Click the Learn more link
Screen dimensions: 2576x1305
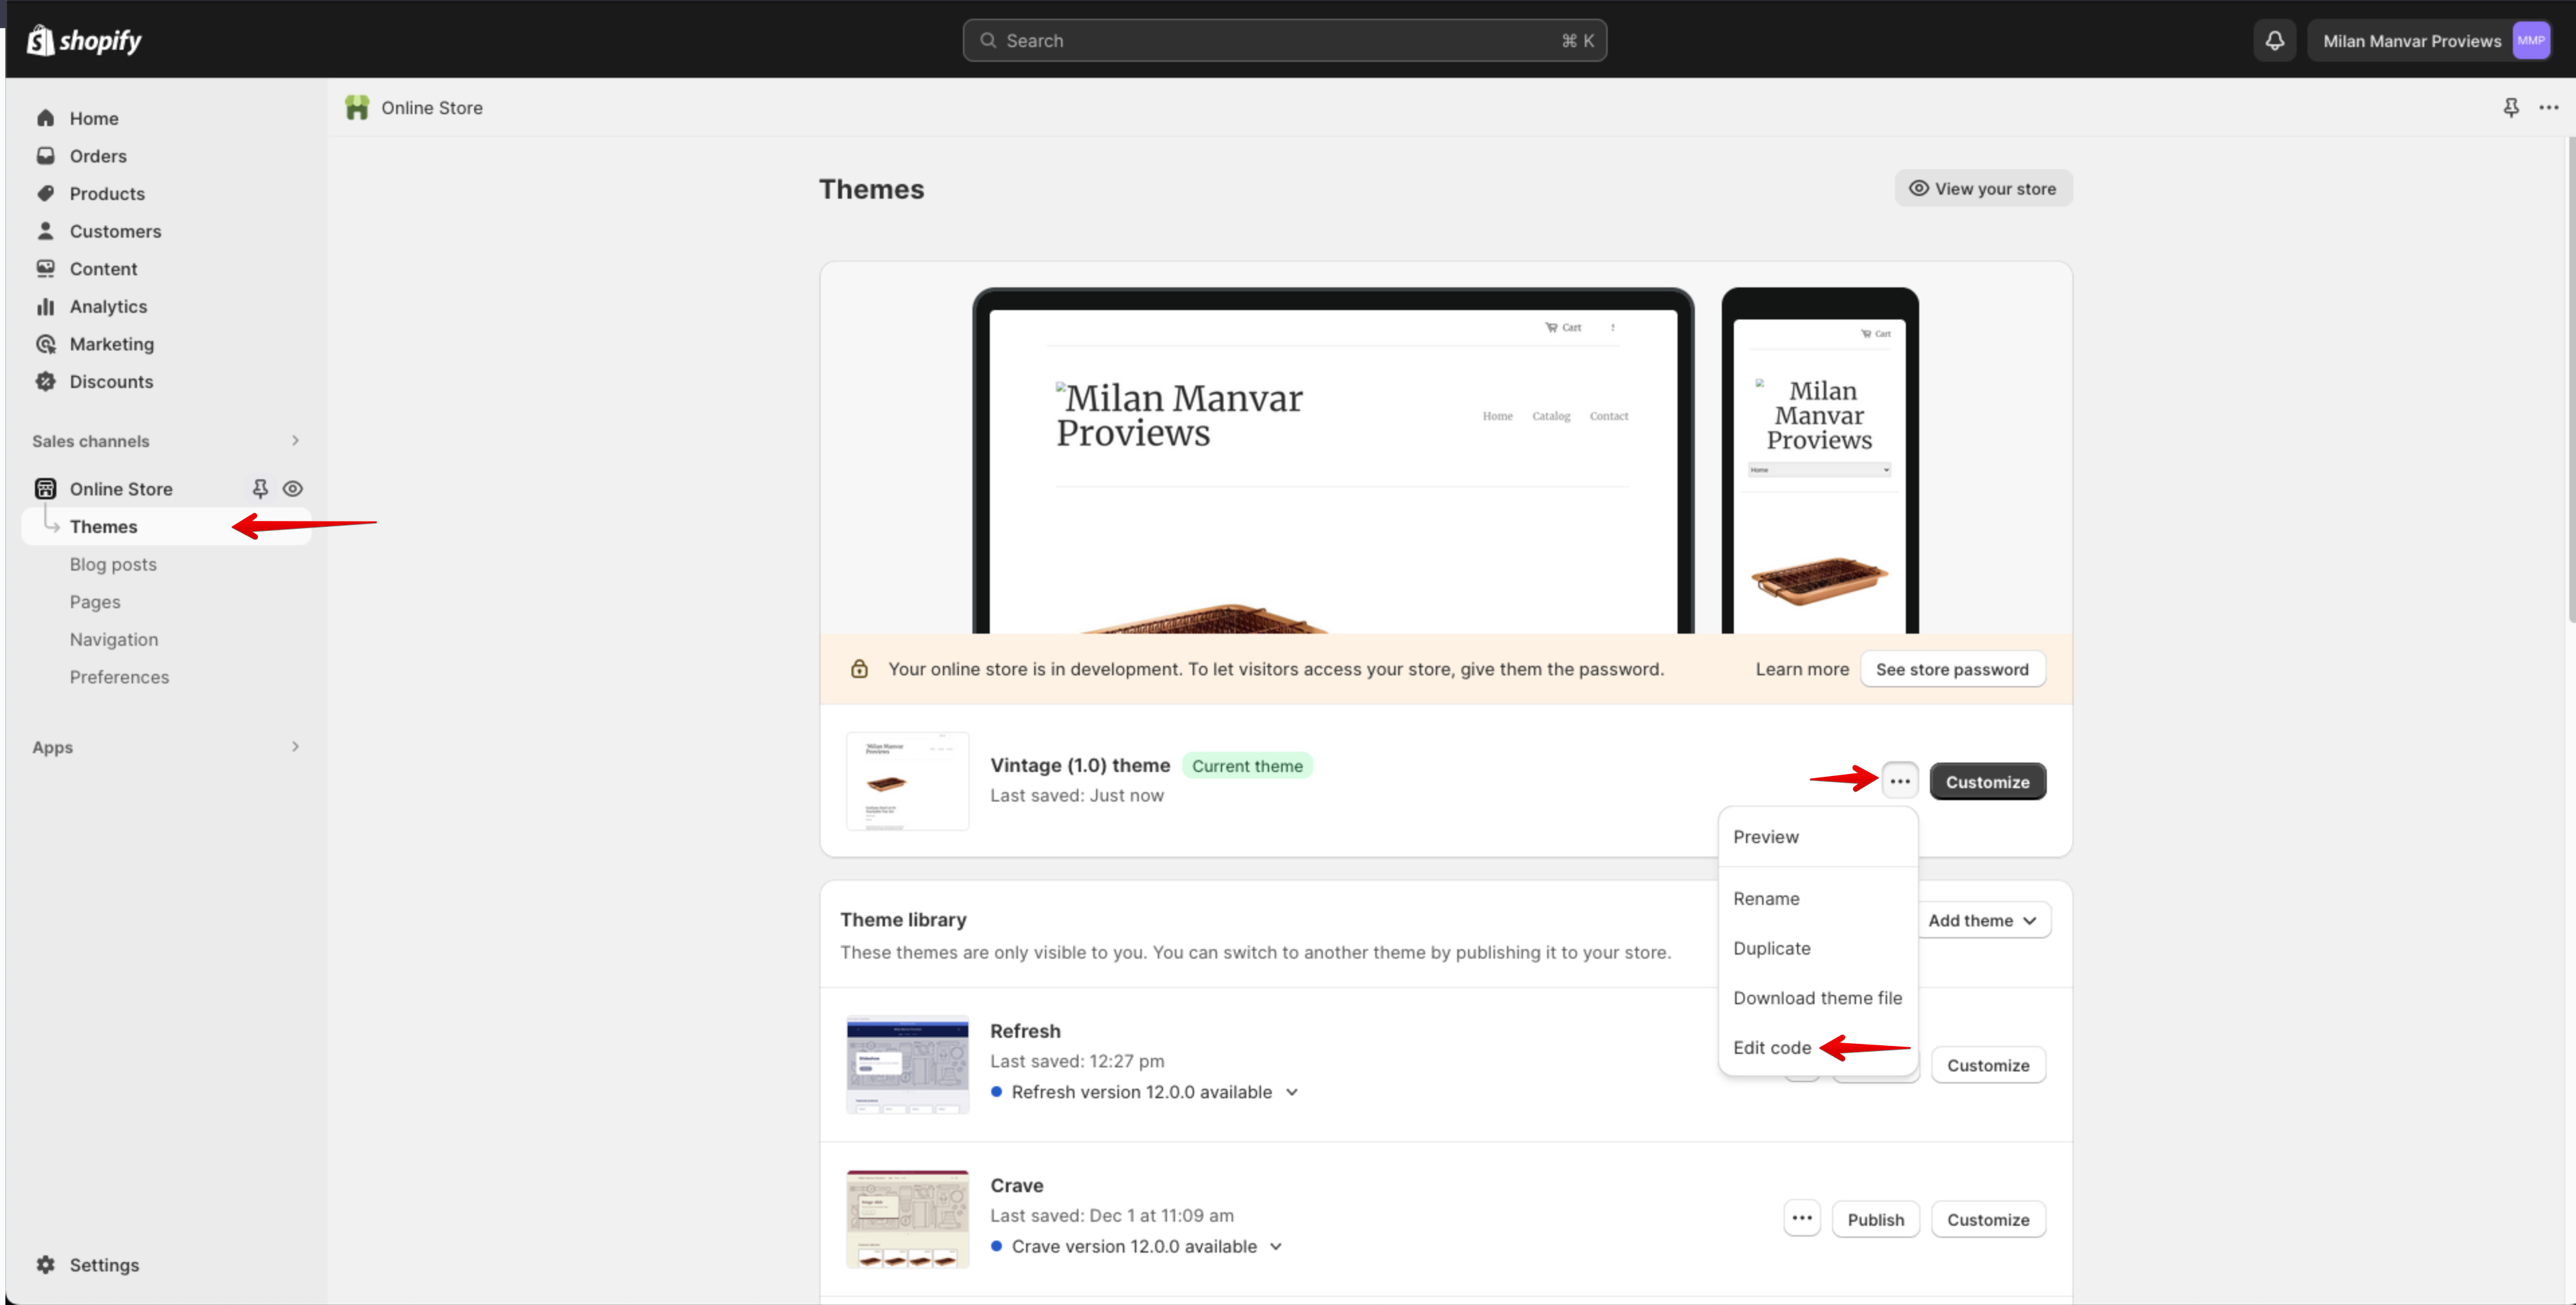(x=1802, y=669)
